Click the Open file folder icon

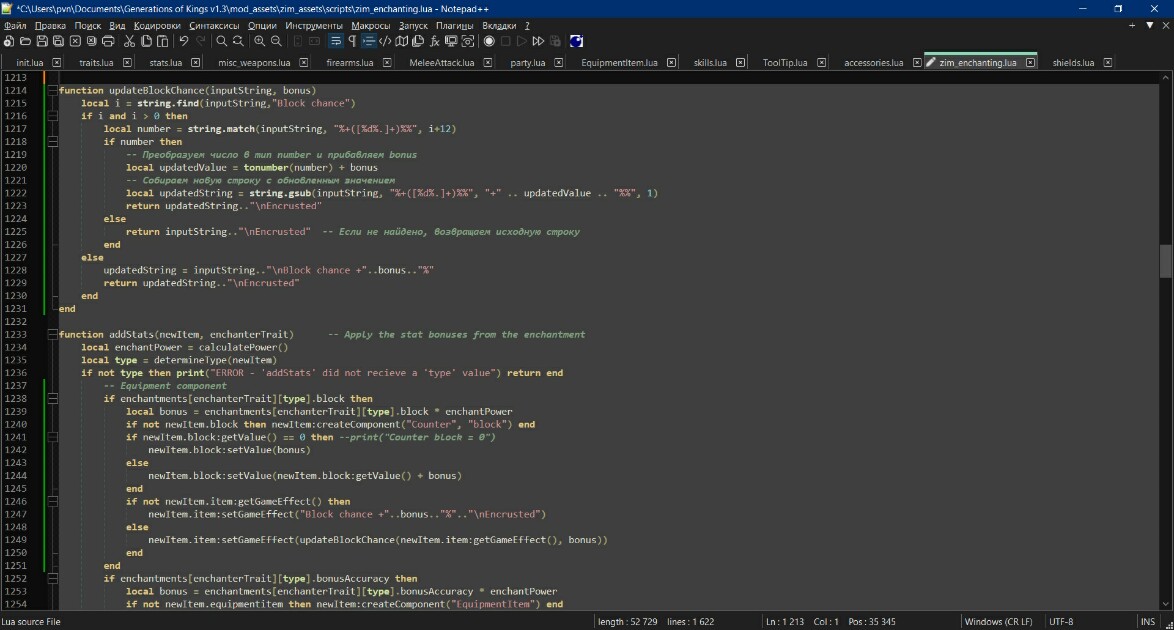click(25, 41)
